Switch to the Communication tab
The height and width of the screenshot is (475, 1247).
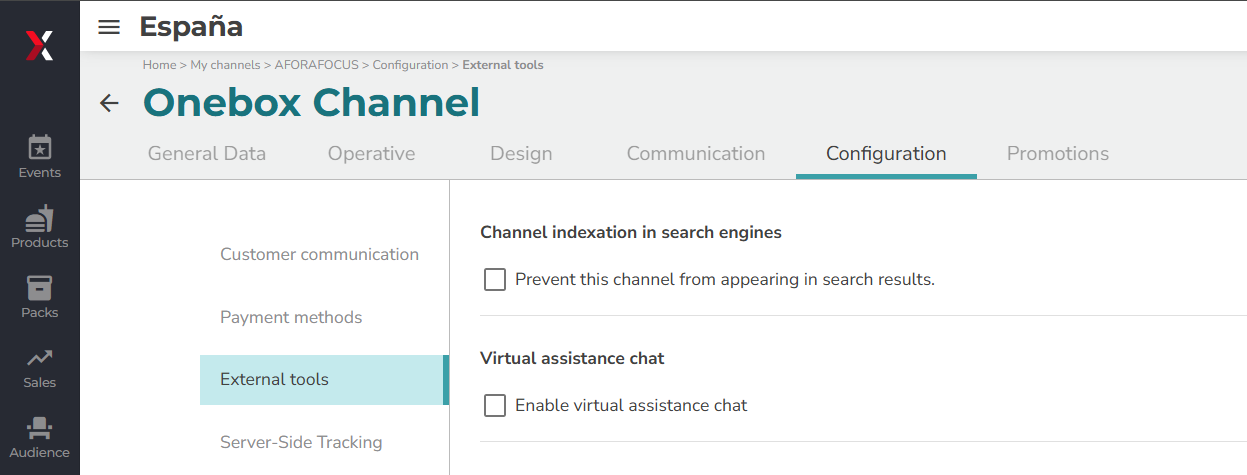point(696,154)
